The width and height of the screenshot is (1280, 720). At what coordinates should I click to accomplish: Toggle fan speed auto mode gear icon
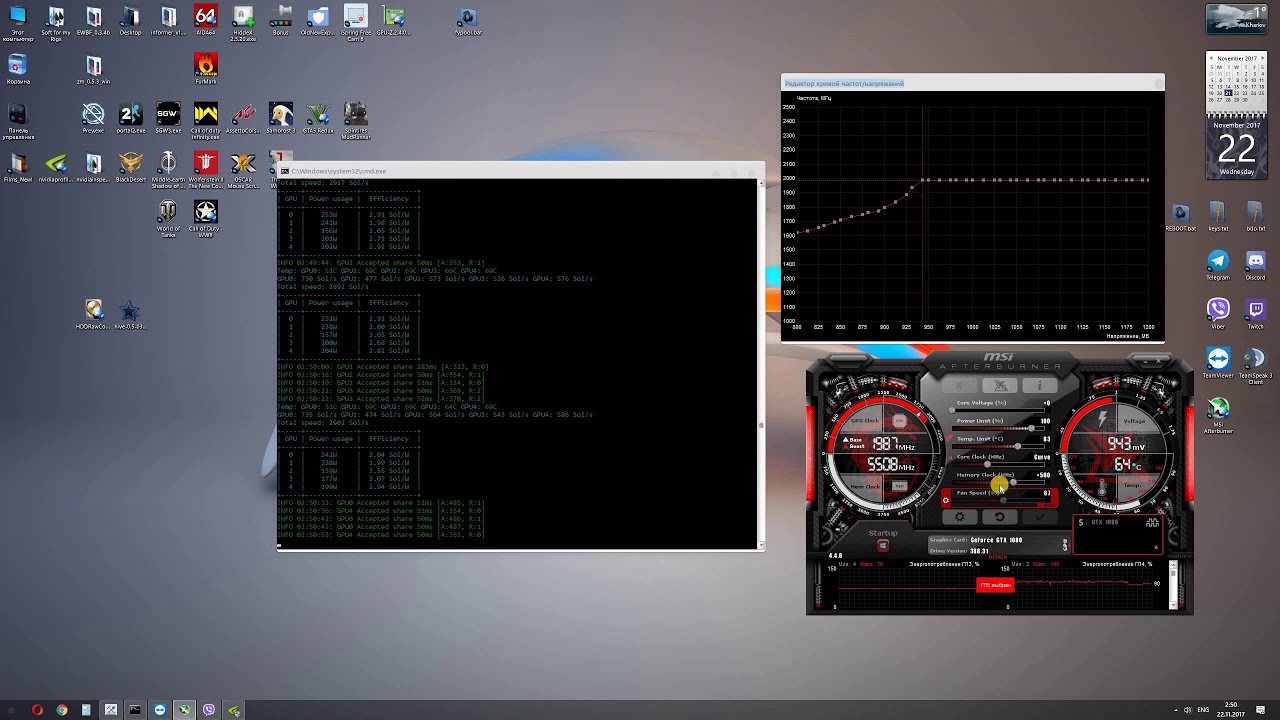946,499
